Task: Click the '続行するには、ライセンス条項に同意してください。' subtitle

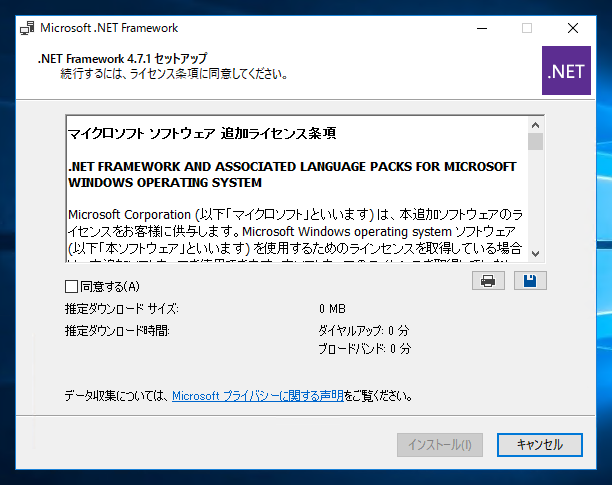Action: (174, 74)
